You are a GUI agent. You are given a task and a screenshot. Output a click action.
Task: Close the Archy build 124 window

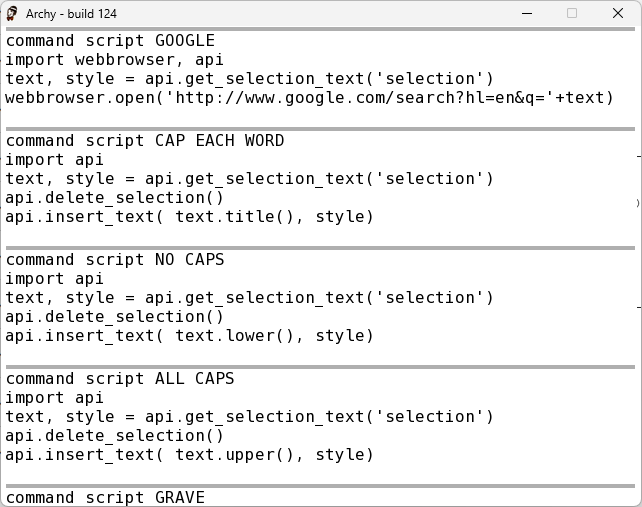[x=618, y=14]
